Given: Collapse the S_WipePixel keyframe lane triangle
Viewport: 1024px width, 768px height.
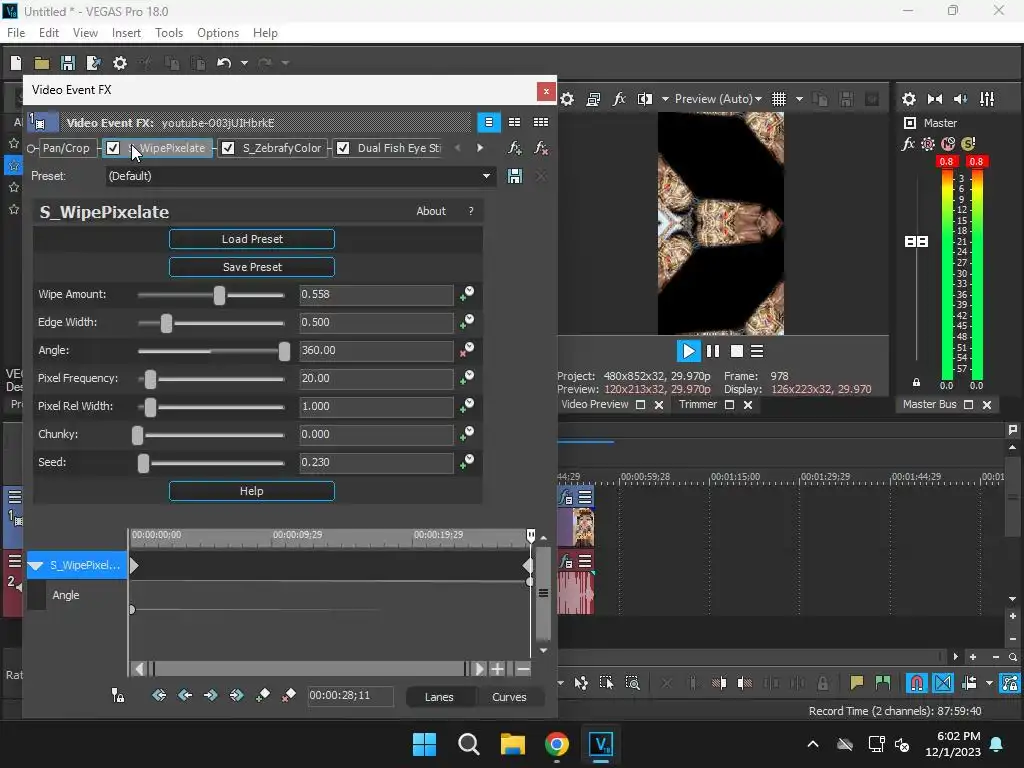Looking at the screenshot, I should 37,566.
